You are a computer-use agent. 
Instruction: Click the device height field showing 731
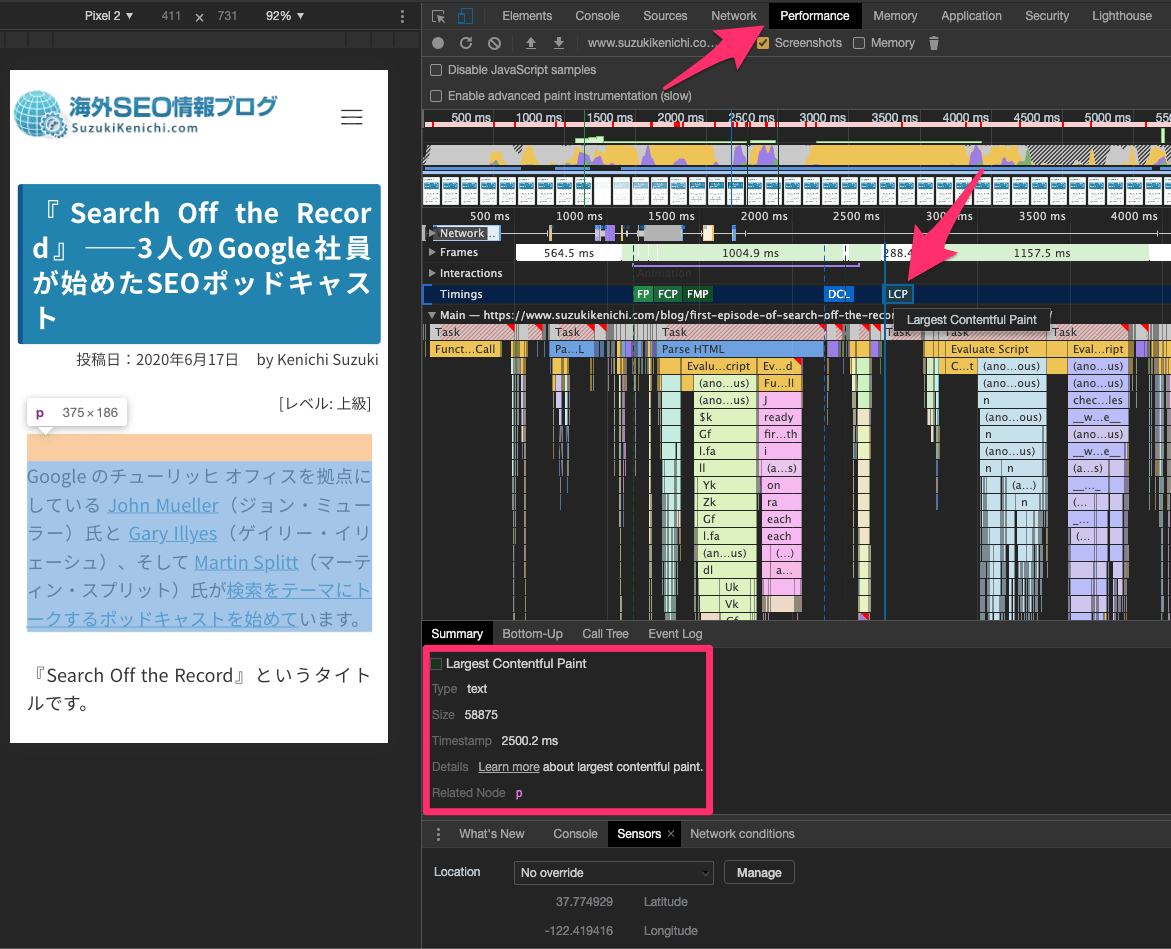227,16
